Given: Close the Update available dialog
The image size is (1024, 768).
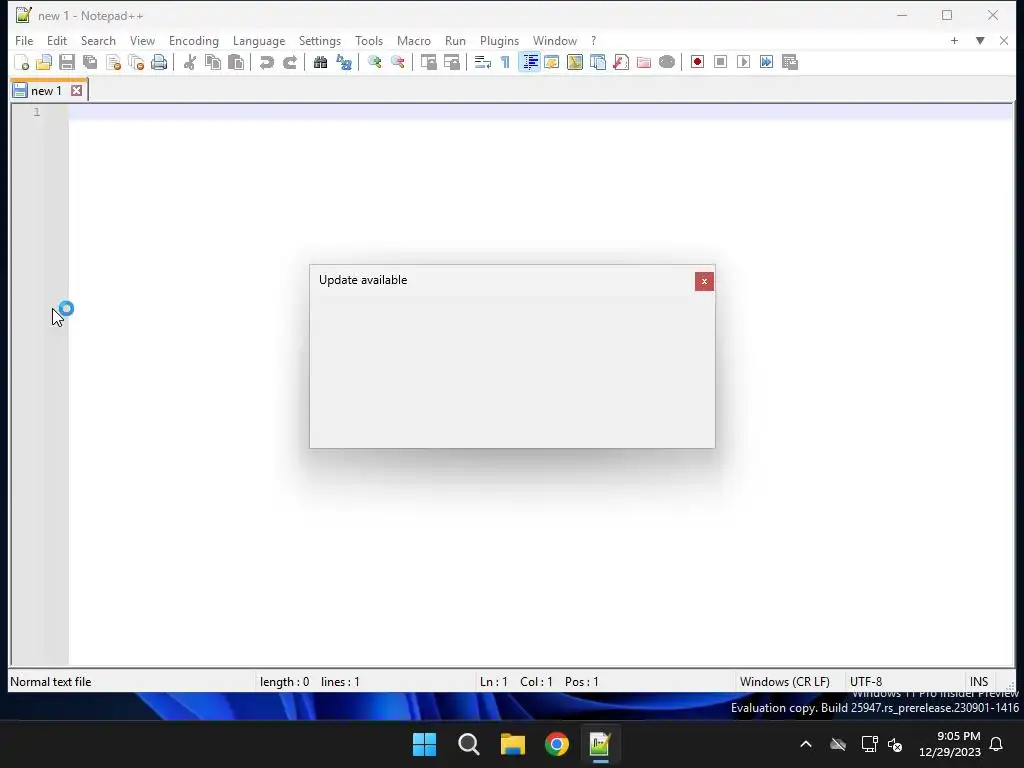Looking at the screenshot, I should tap(704, 281).
